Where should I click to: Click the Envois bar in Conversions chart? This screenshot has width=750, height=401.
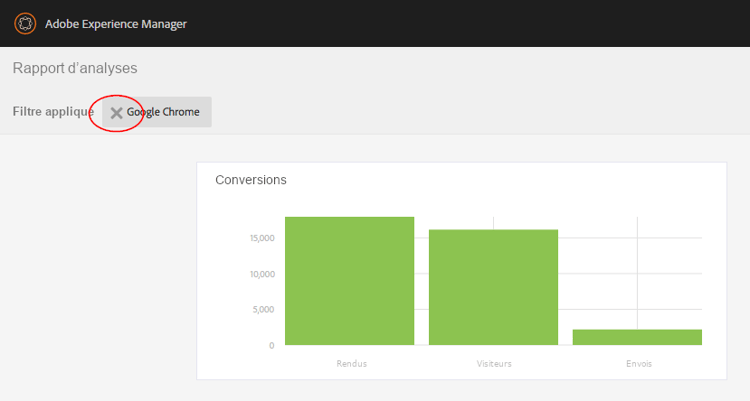(x=637, y=337)
